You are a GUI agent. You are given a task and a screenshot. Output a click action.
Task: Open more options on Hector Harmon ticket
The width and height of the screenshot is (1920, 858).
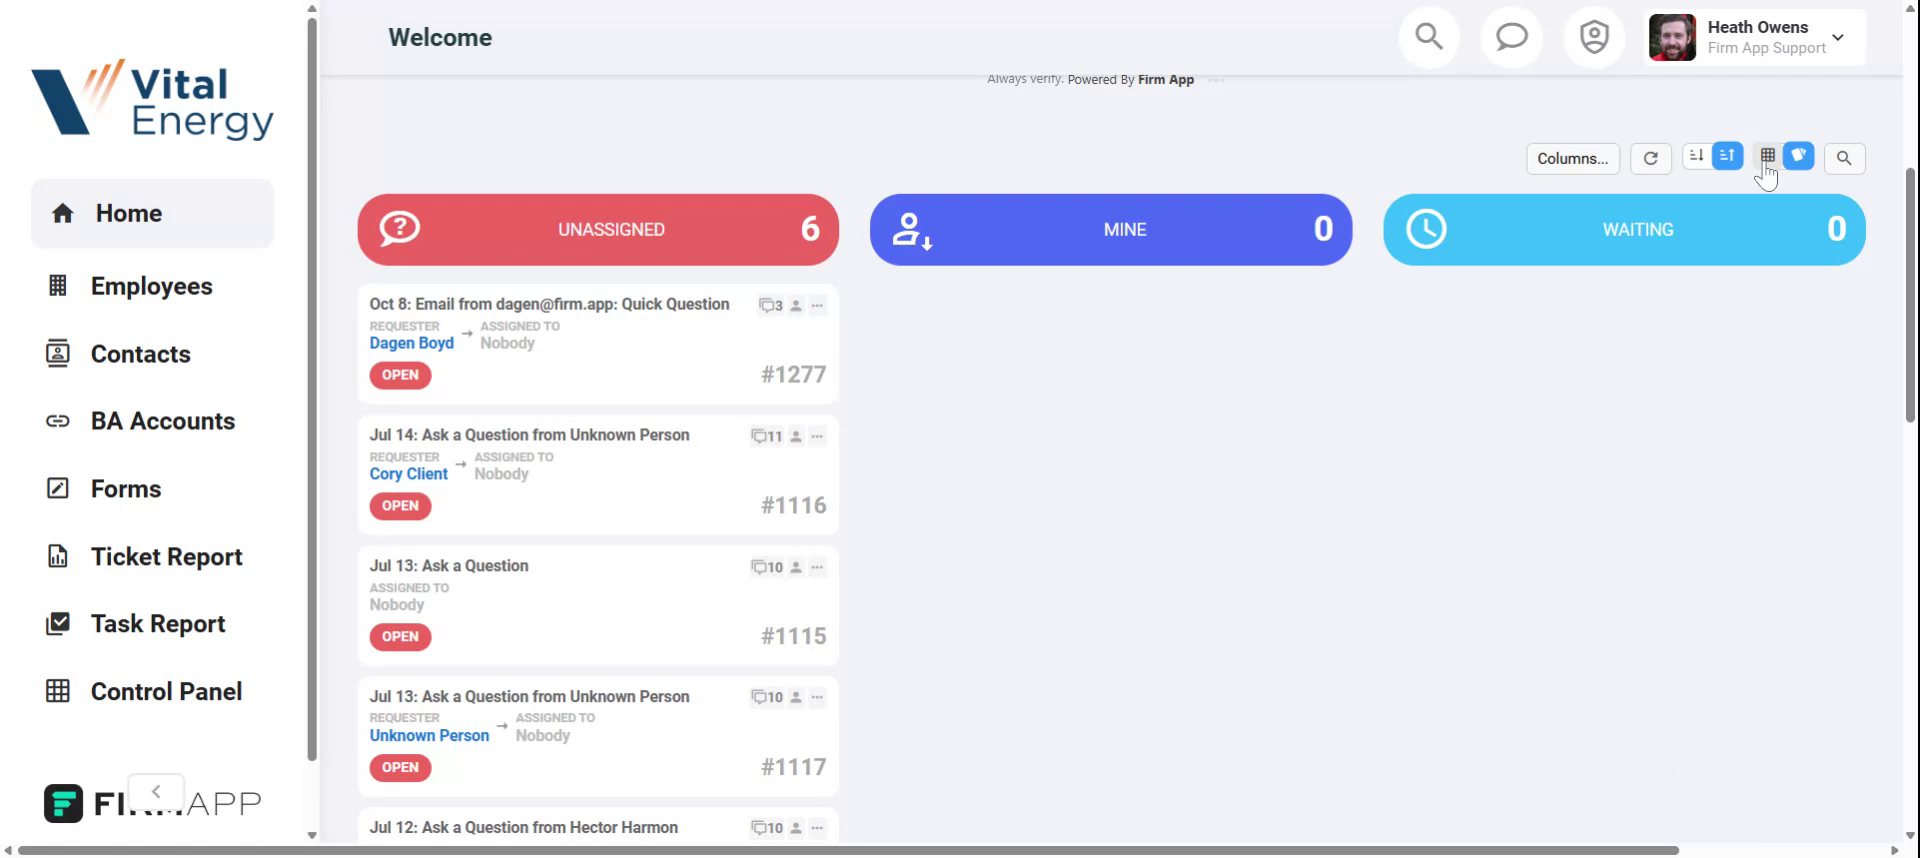point(817,828)
